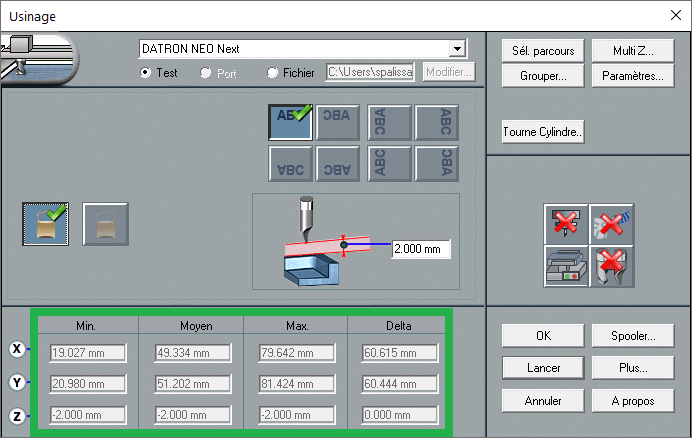Click the machine table icon

pyautogui.click(x=565, y=266)
